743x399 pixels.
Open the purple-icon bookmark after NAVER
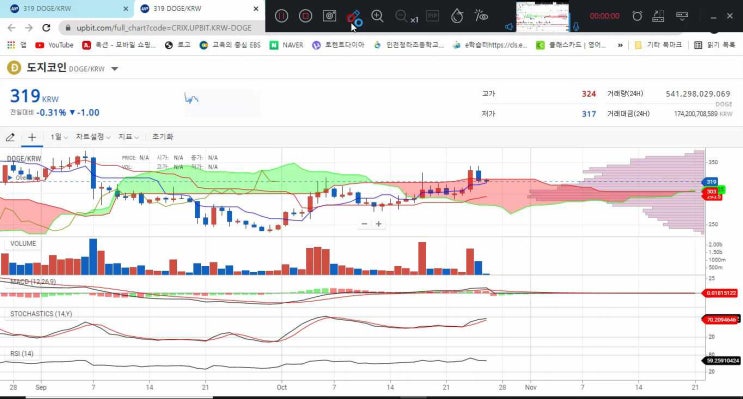pyautogui.click(x=338, y=45)
